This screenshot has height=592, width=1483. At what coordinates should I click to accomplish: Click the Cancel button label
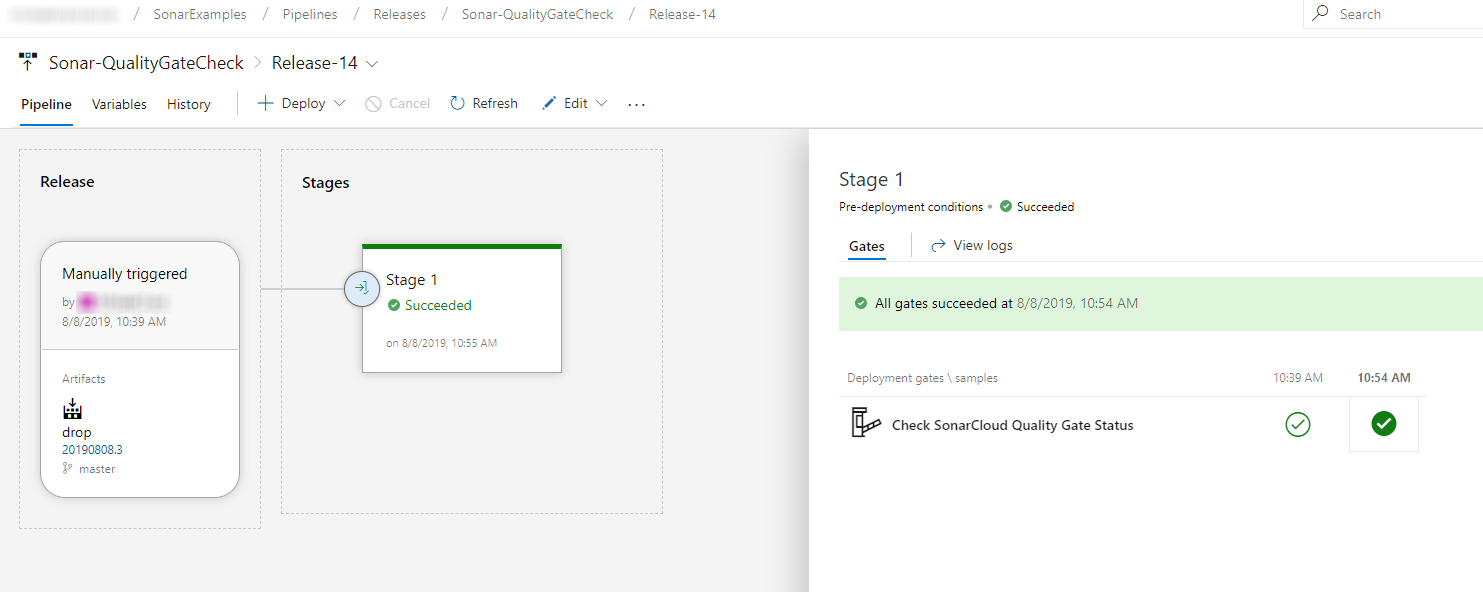click(x=410, y=104)
